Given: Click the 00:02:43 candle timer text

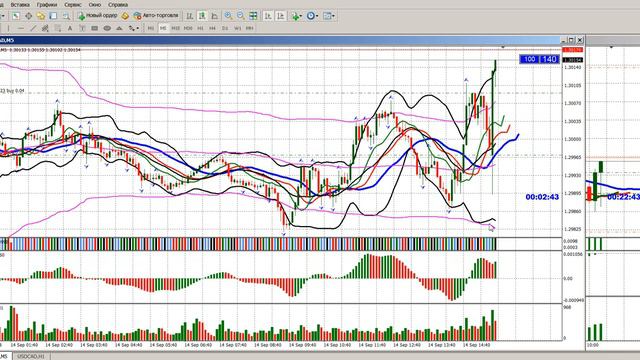Looking at the screenshot, I should pyautogui.click(x=542, y=197).
